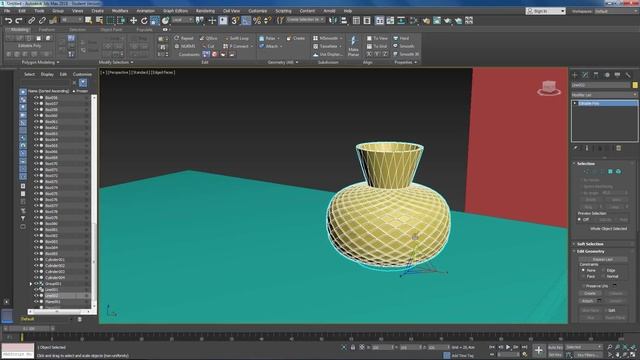Activate the Select and Move tool
The height and width of the screenshot is (360, 640).
133,20
